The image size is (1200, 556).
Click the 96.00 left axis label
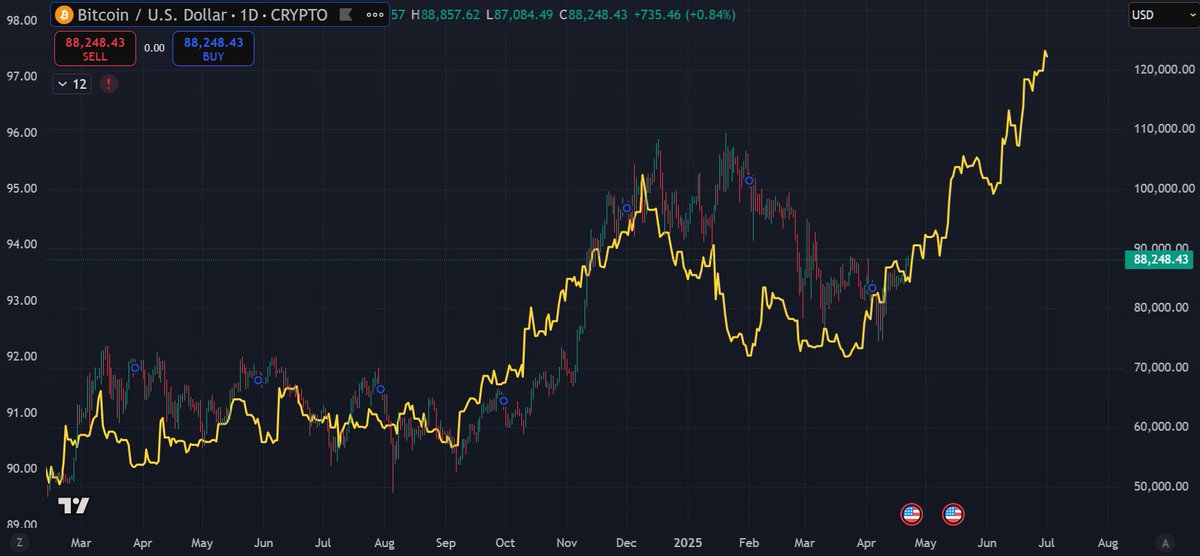point(22,132)
